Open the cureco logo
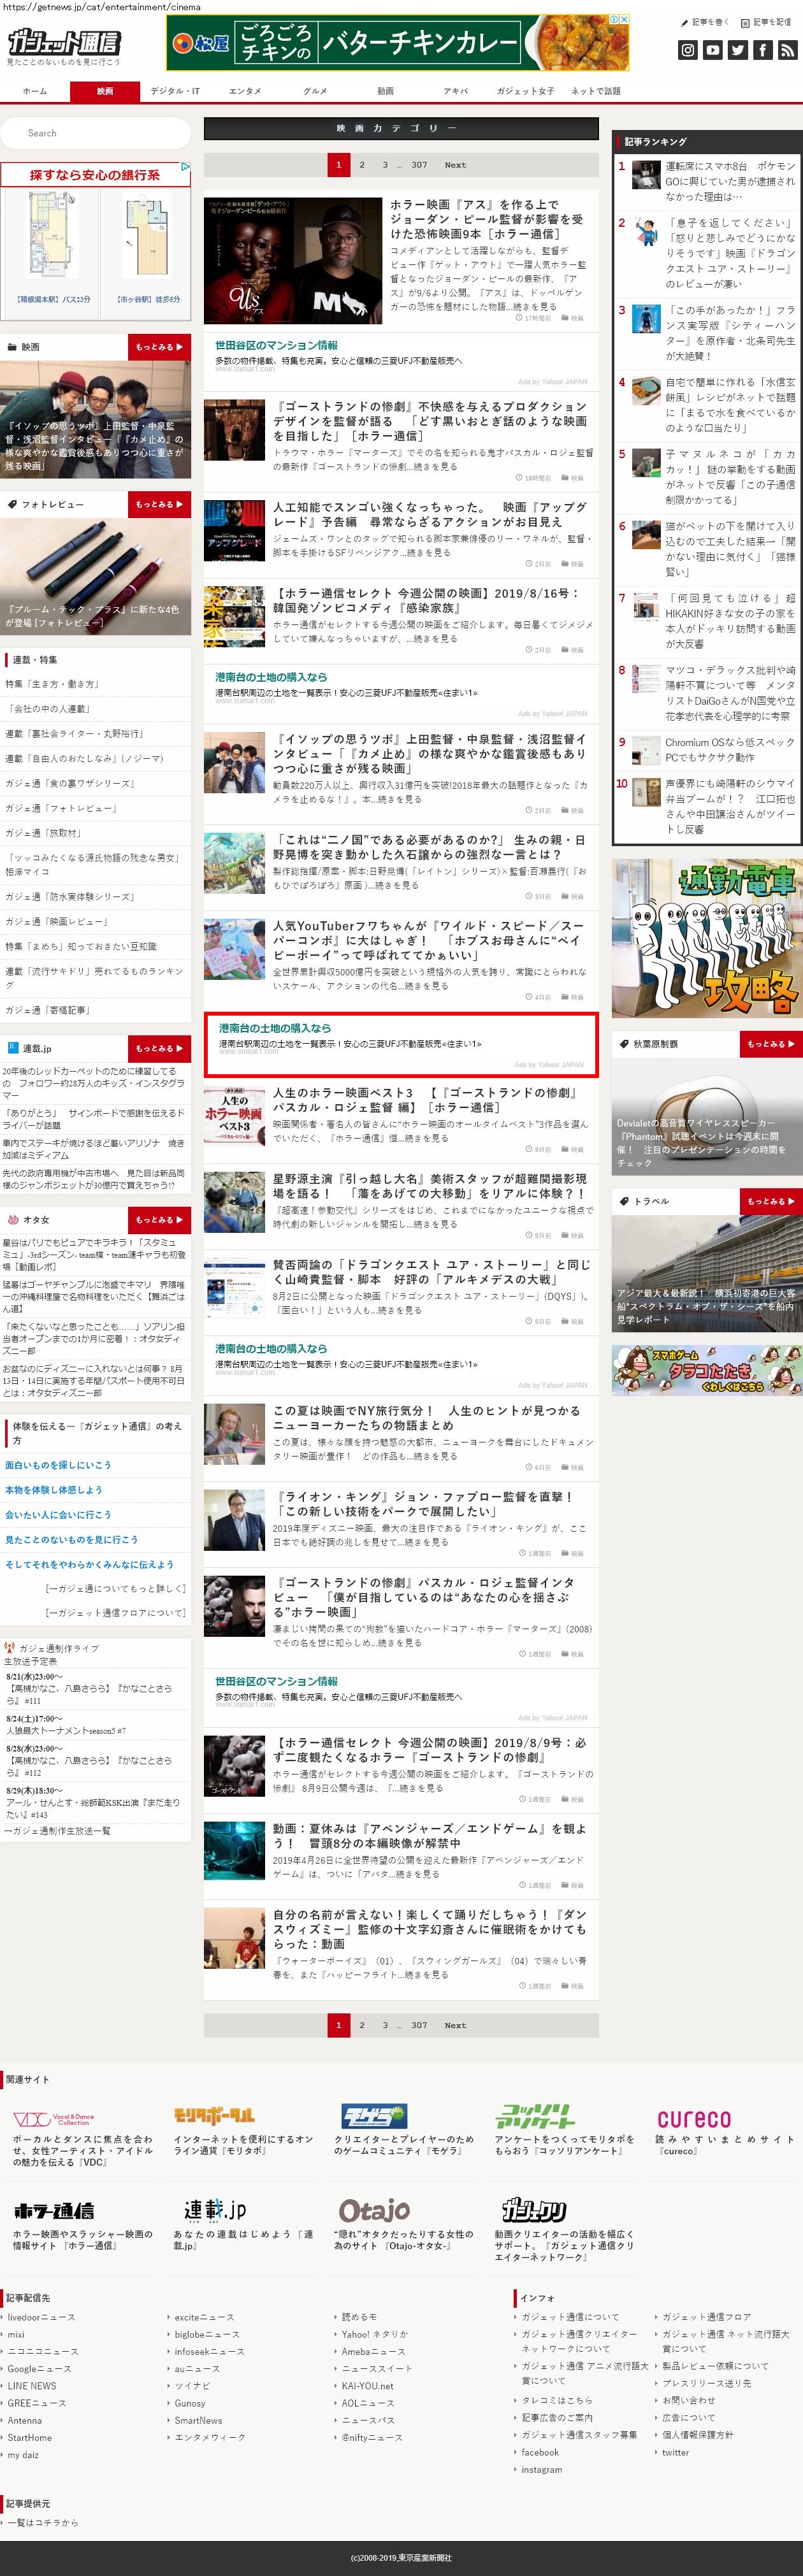The width and height of the screenshot is (803, 2576). 694,2118
